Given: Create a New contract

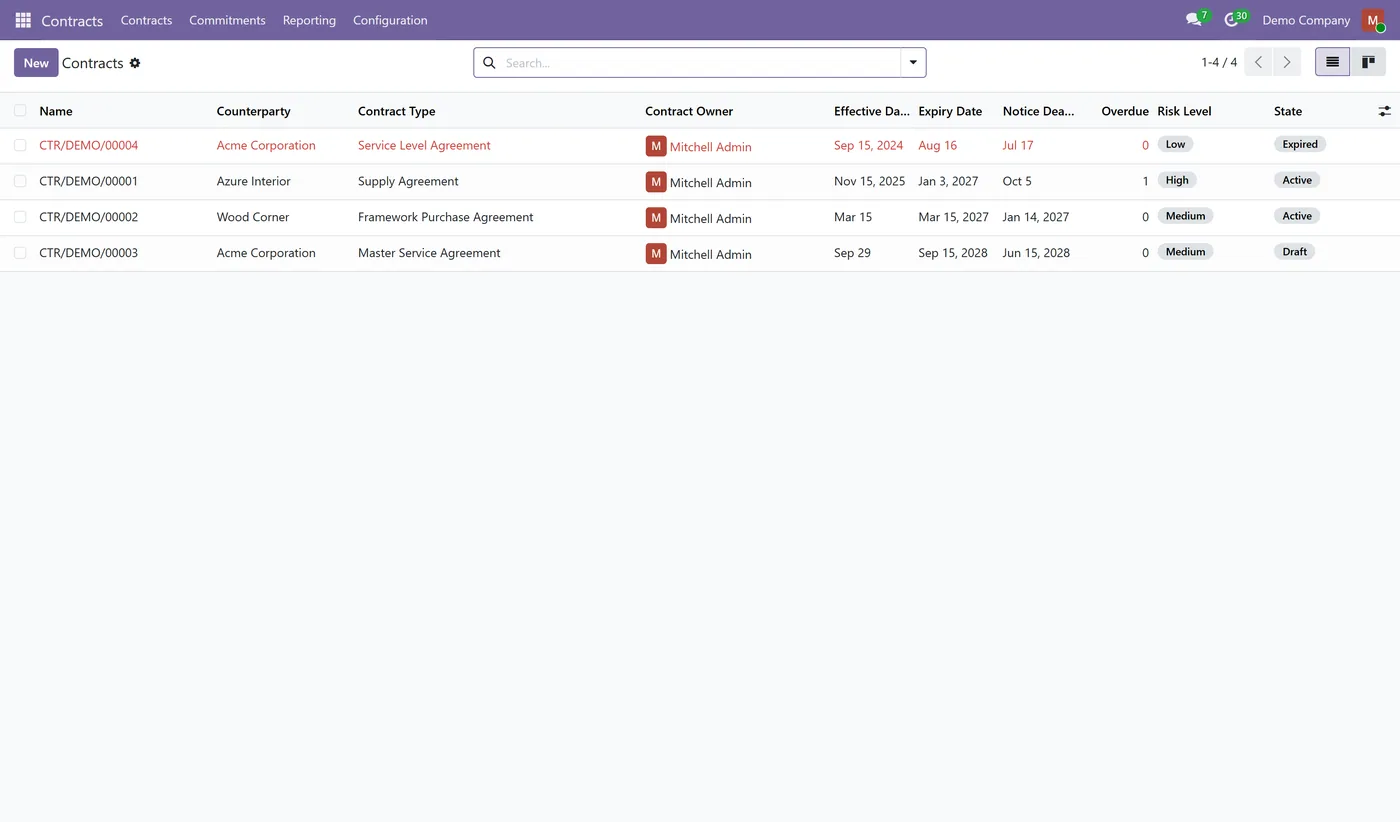Looking at the screenshot, I should (36, 62).
